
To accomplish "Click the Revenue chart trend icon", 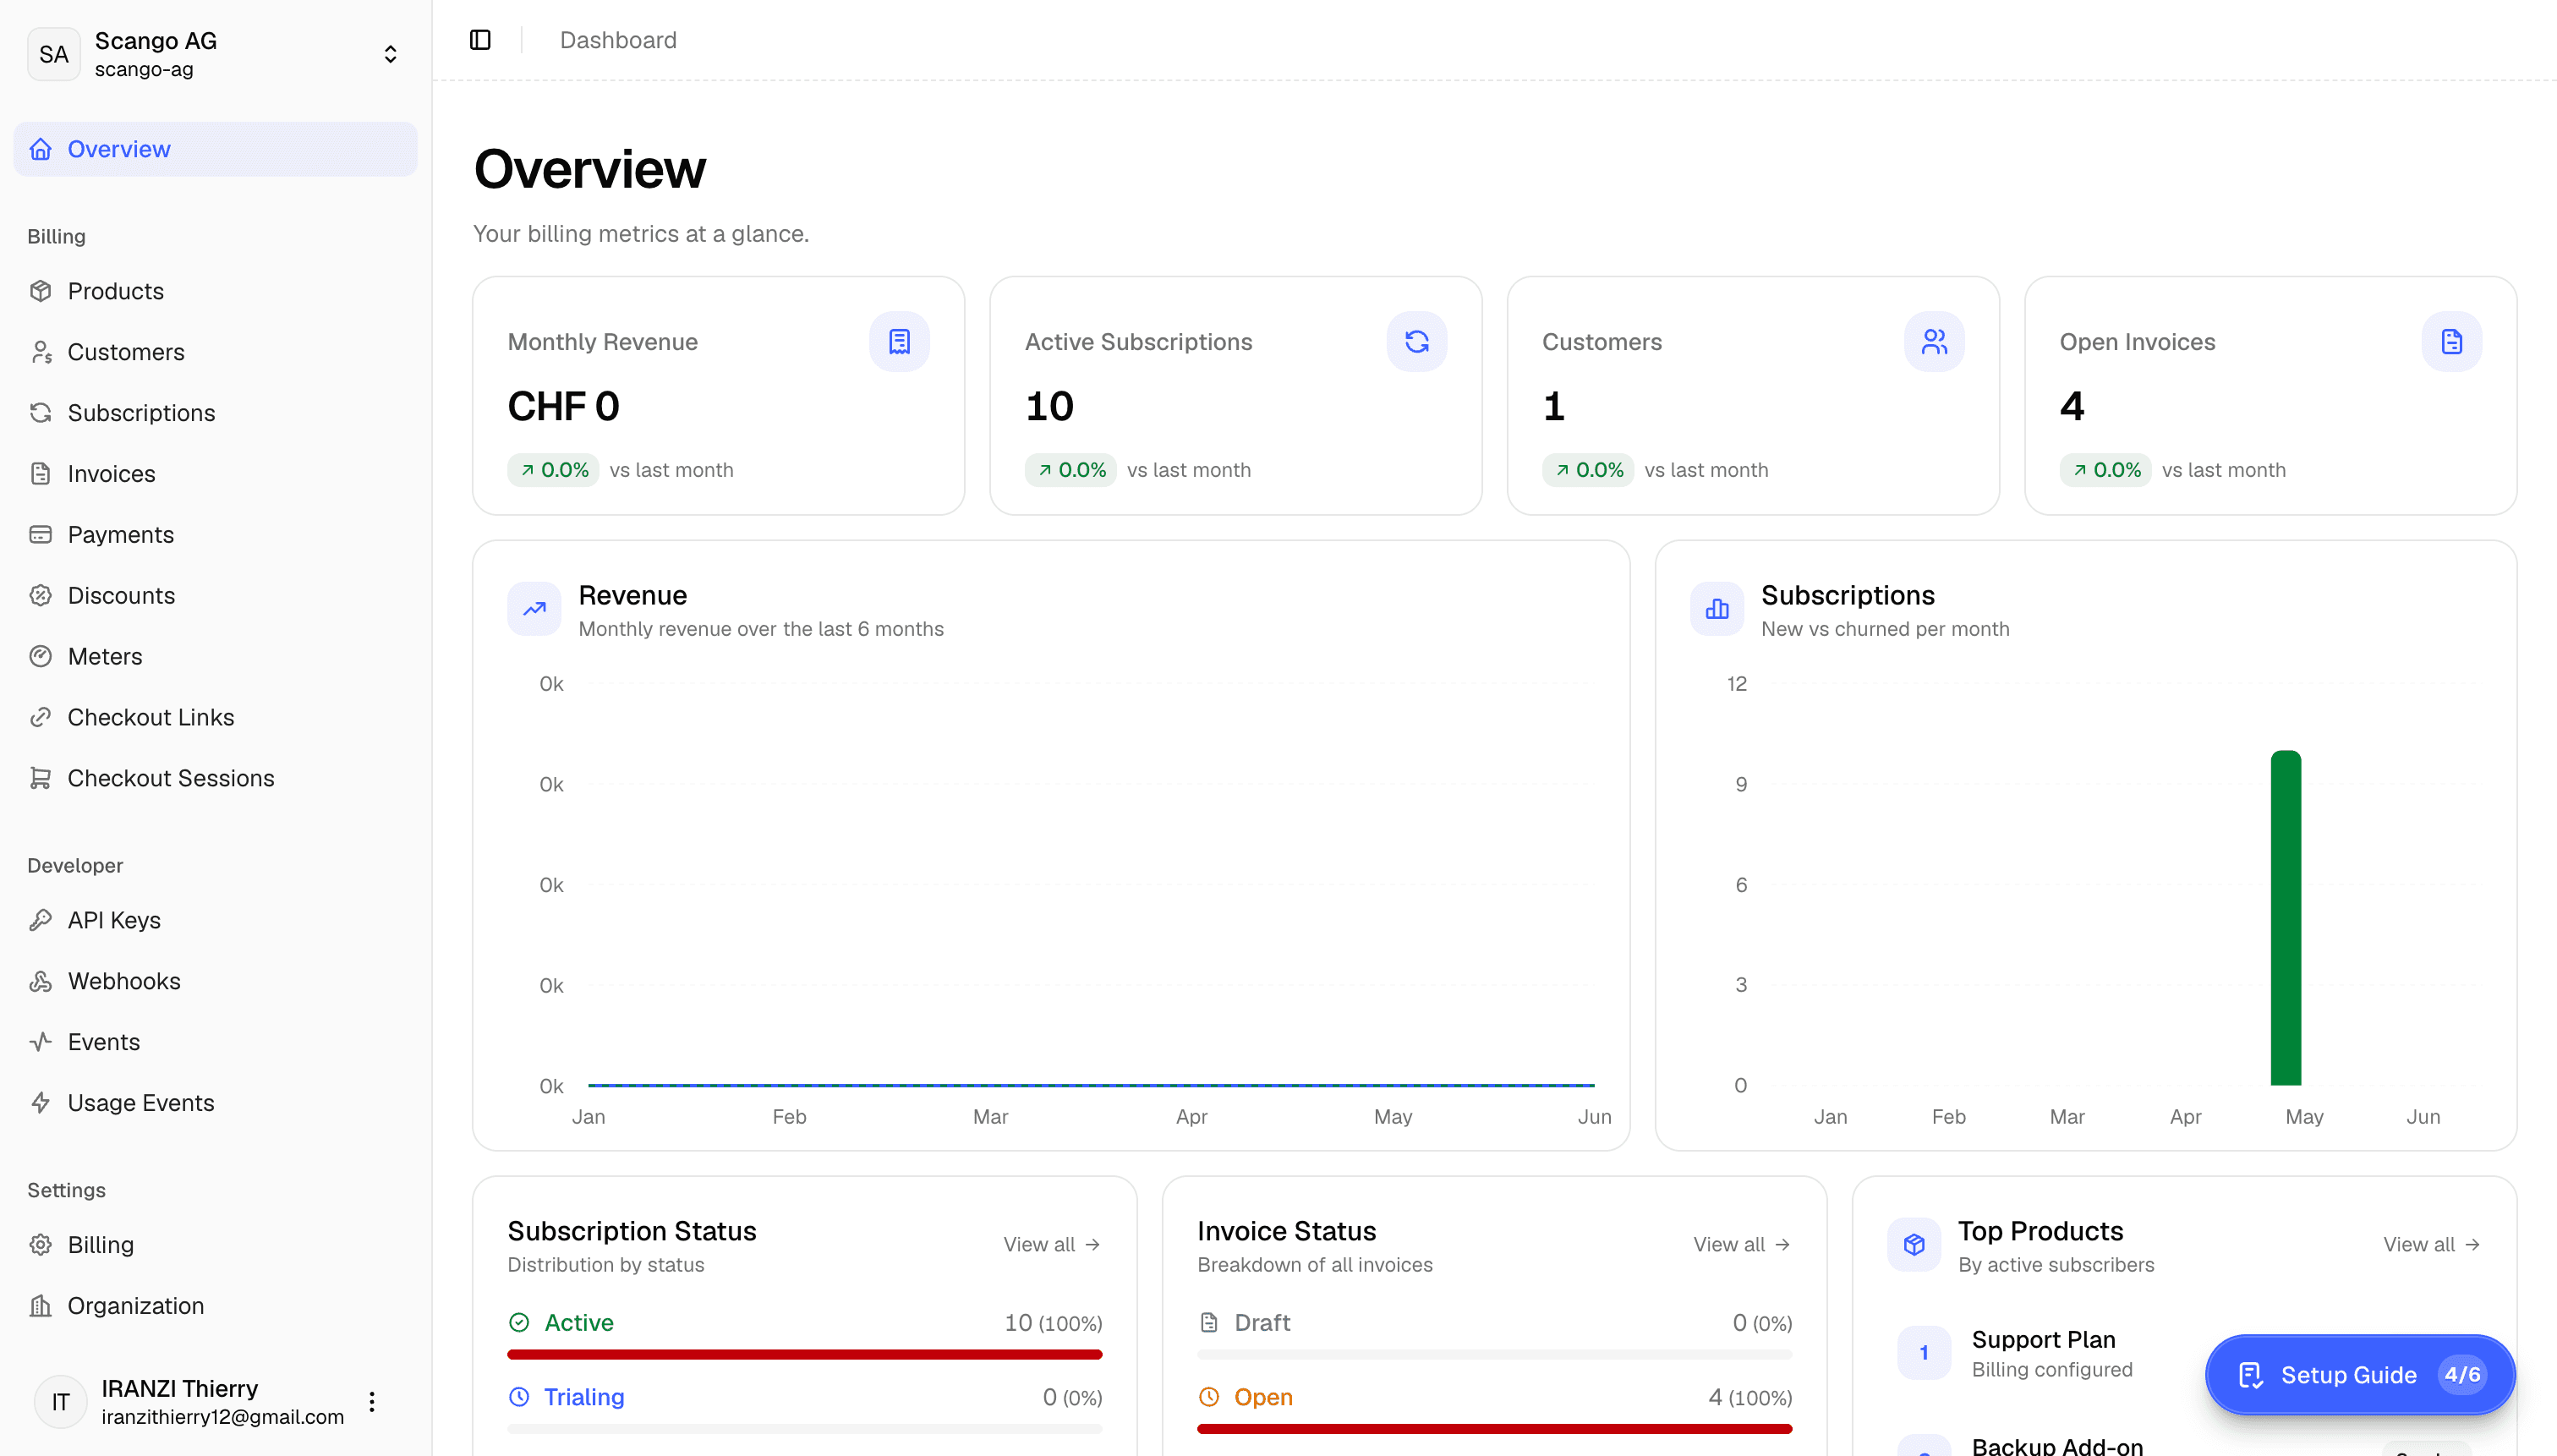I will [x=535, y=609].
